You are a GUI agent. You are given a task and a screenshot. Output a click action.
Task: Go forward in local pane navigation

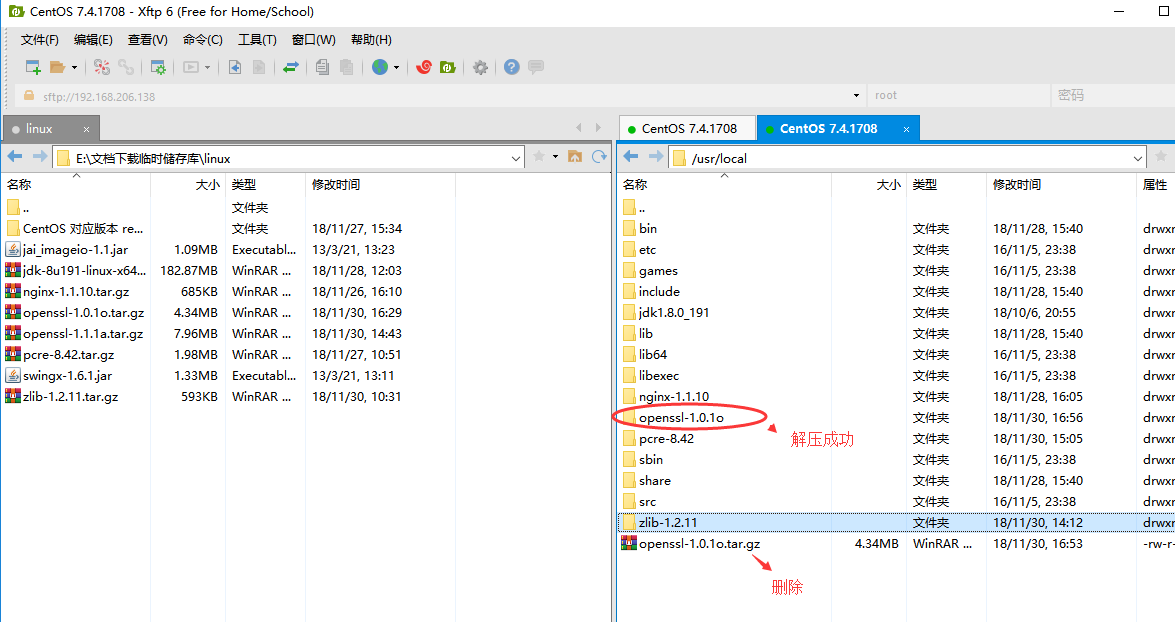(x=40, y=157)
